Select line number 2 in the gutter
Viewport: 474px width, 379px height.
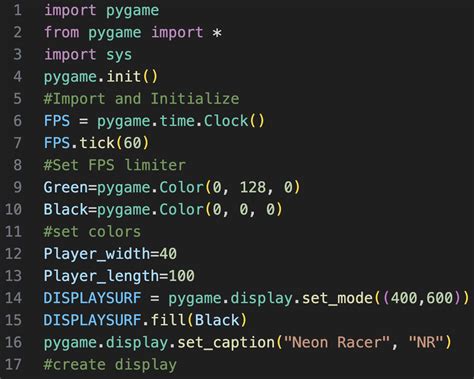[18, 32]
